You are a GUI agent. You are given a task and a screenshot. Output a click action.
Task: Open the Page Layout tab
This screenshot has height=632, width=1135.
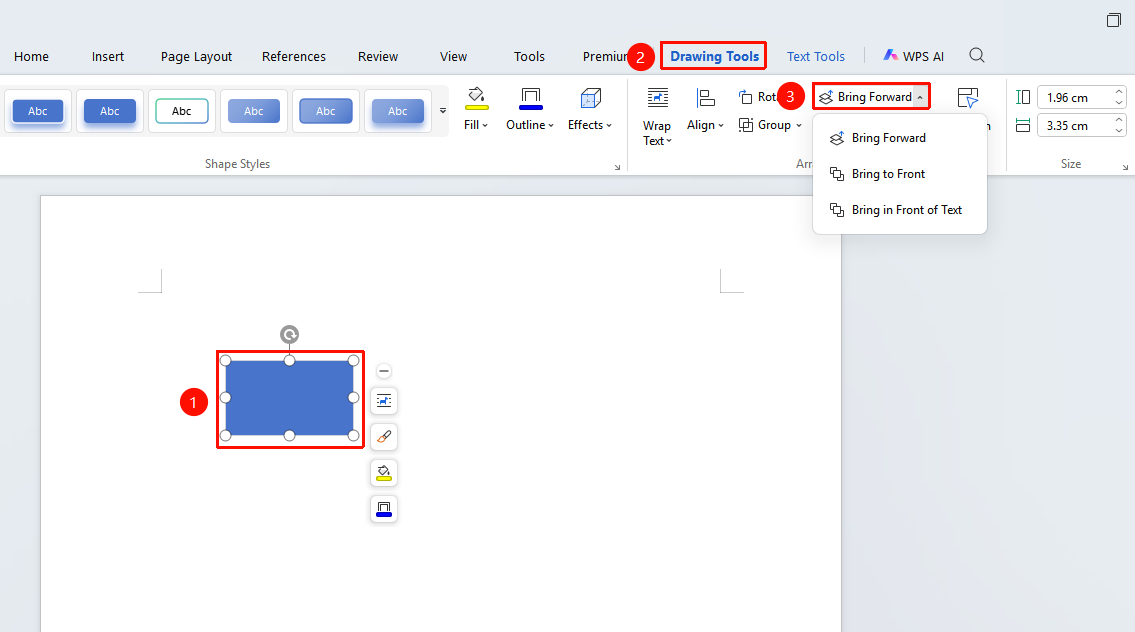pyautogui.click(x=196, y=56)
